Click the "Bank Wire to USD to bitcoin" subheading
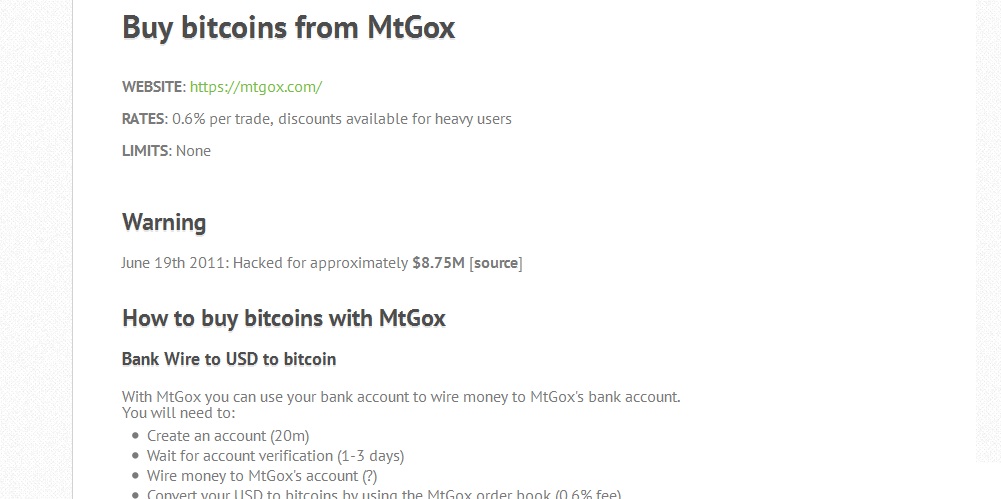The image size is (1001, 499). click(229, 359)
